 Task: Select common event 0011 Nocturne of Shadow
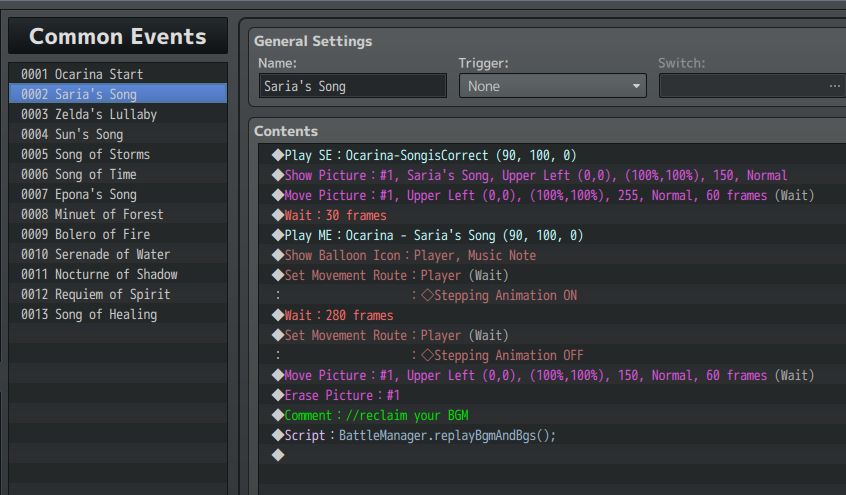118,274
